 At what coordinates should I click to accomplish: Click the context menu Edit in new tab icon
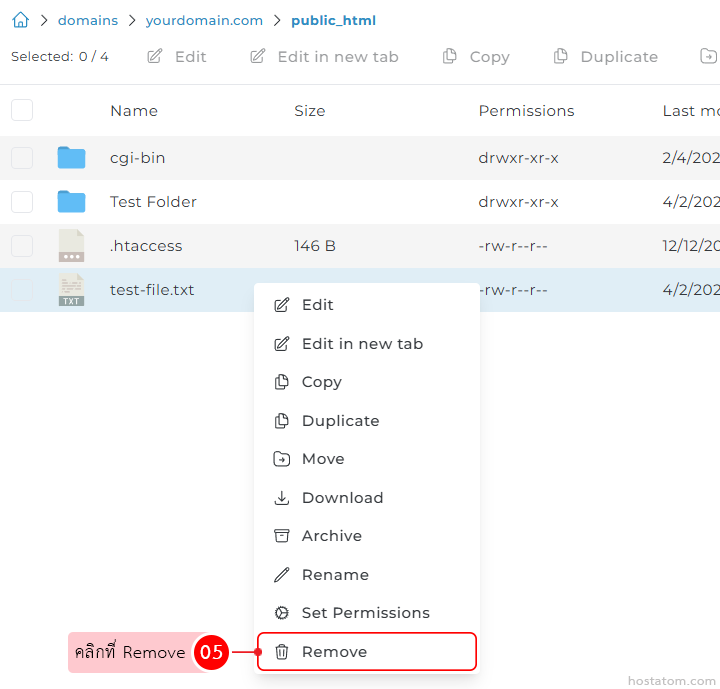click(281, 344)
